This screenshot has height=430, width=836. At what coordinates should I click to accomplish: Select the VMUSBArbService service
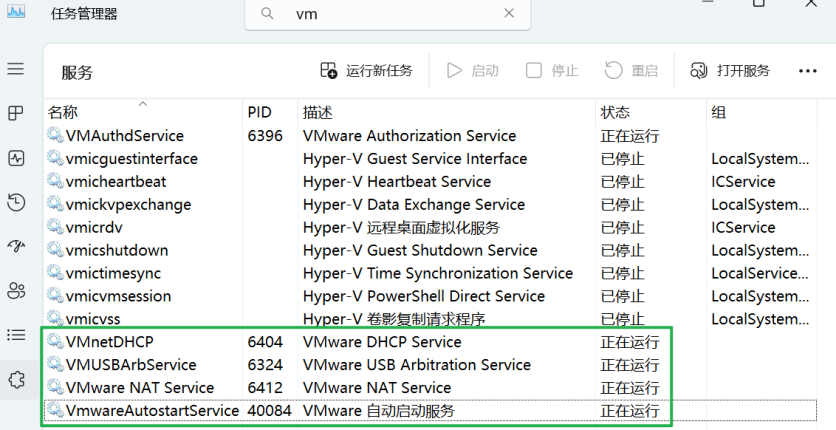pos(431,364)
